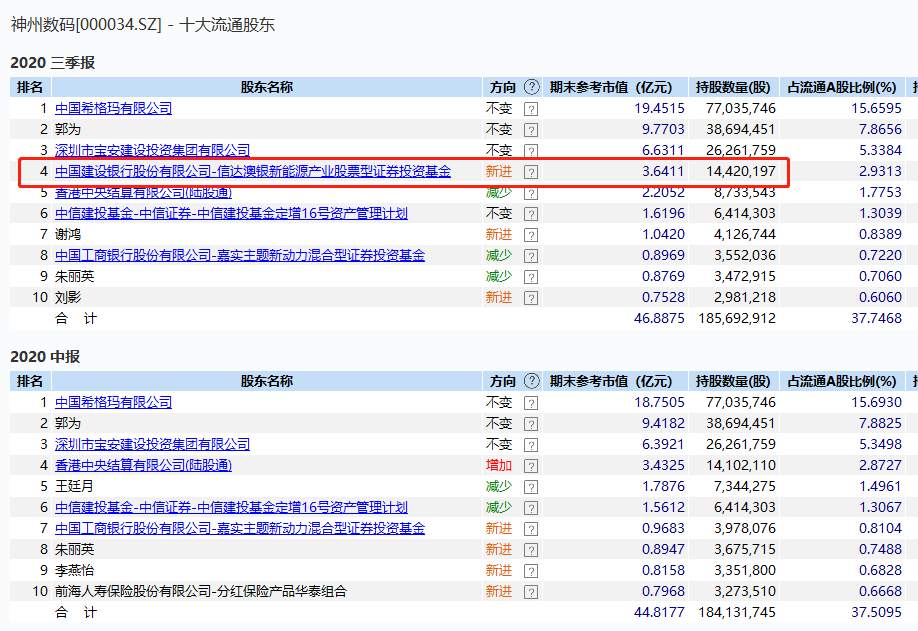918x631 pixels.
Task: Click total share count 185,692,912
Action: 737,319
